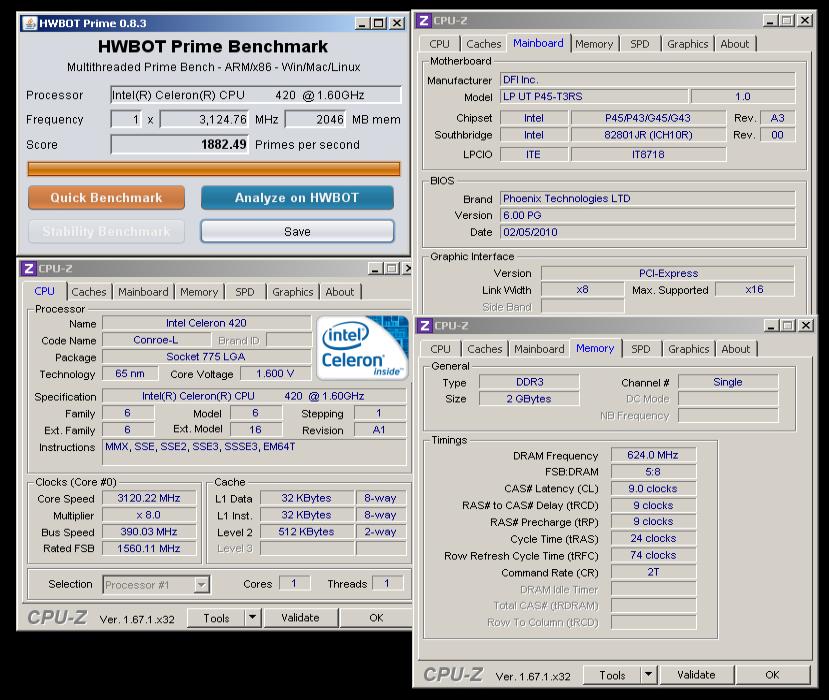The image size is (829, 700).
Task: Click the 2046 MB mem field
Action: pos(315,119)
